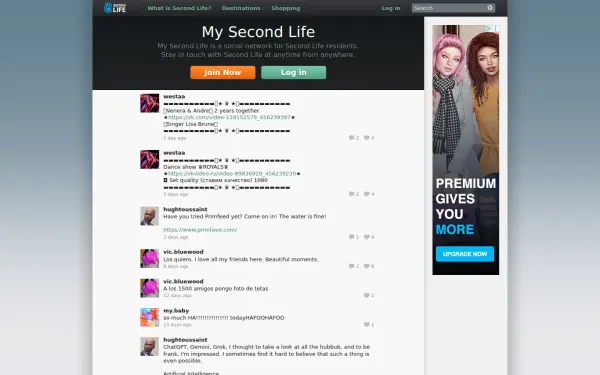Open the primfeed.com link
600x375 pixels.
coord(200,230)
